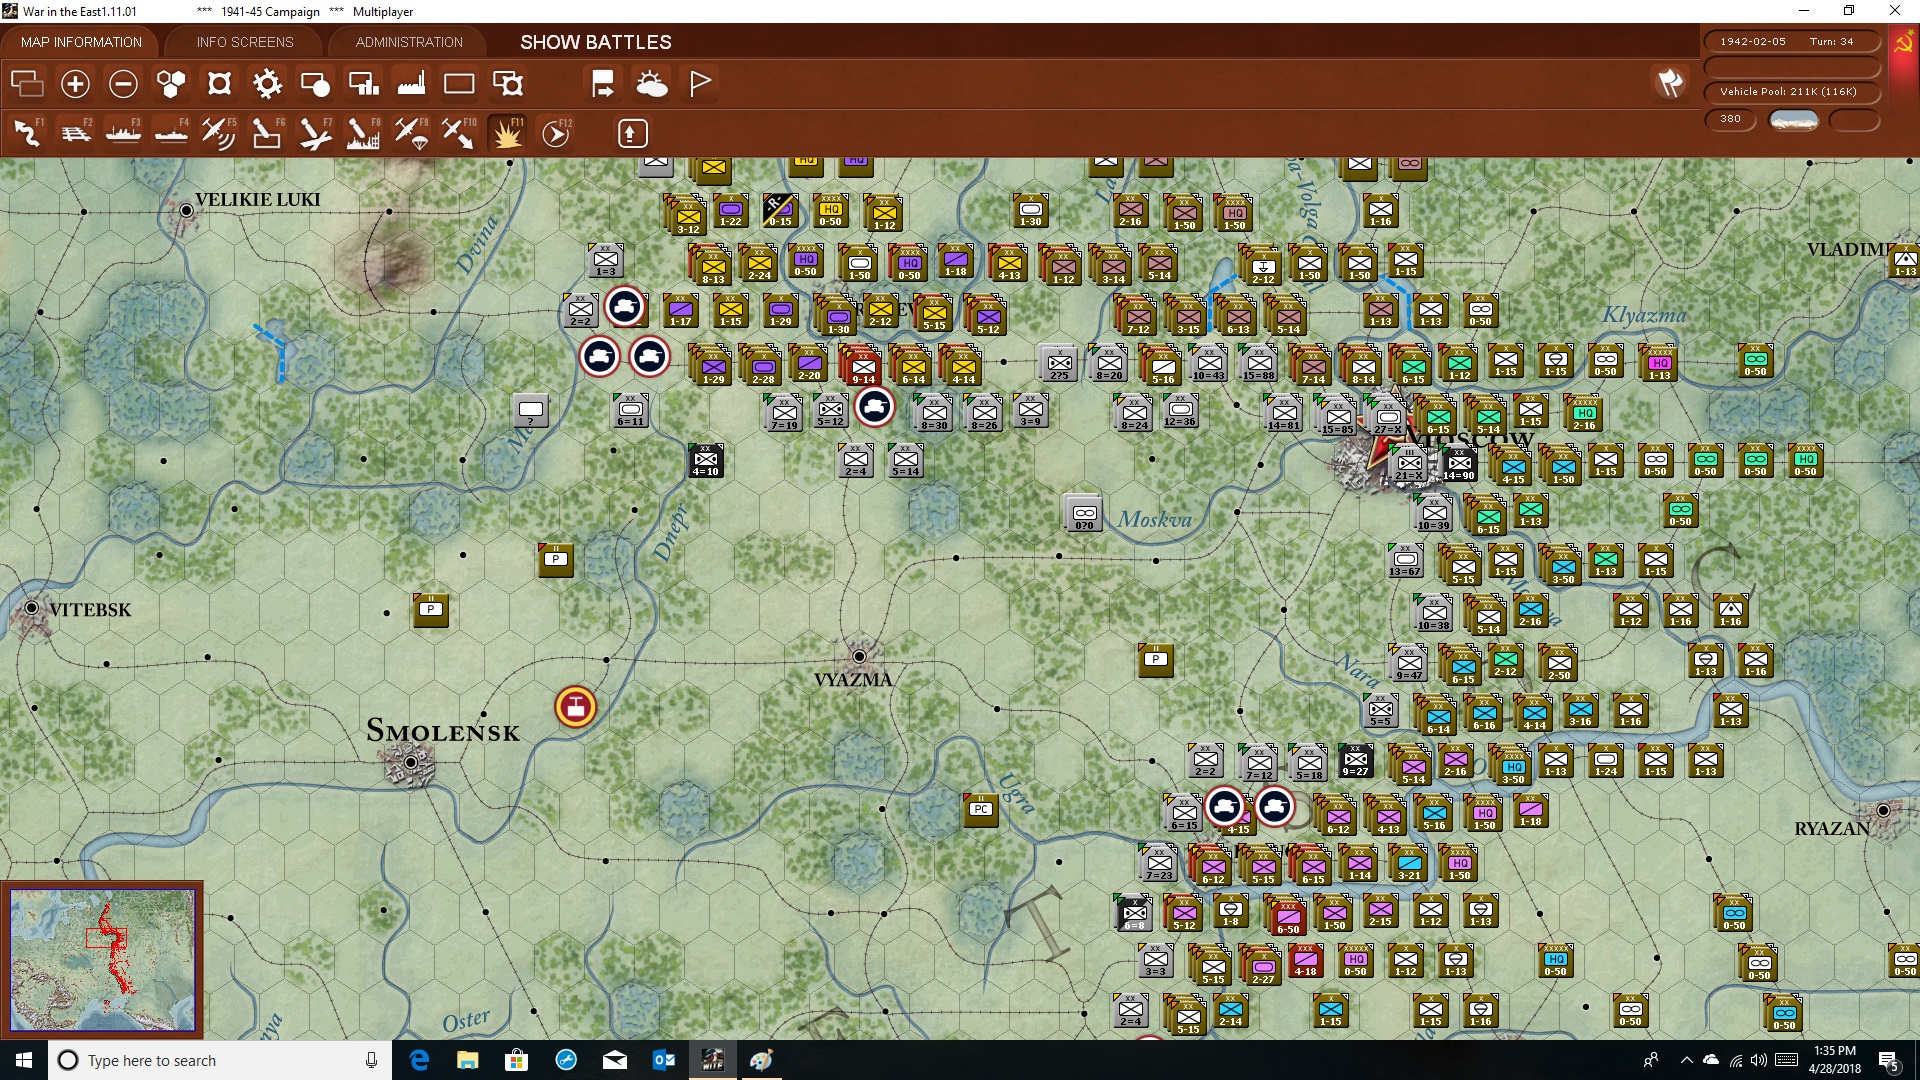Select the Smolensk city hex
The height and width of the screenshot is (1080, 1920).
click(410, 763)
